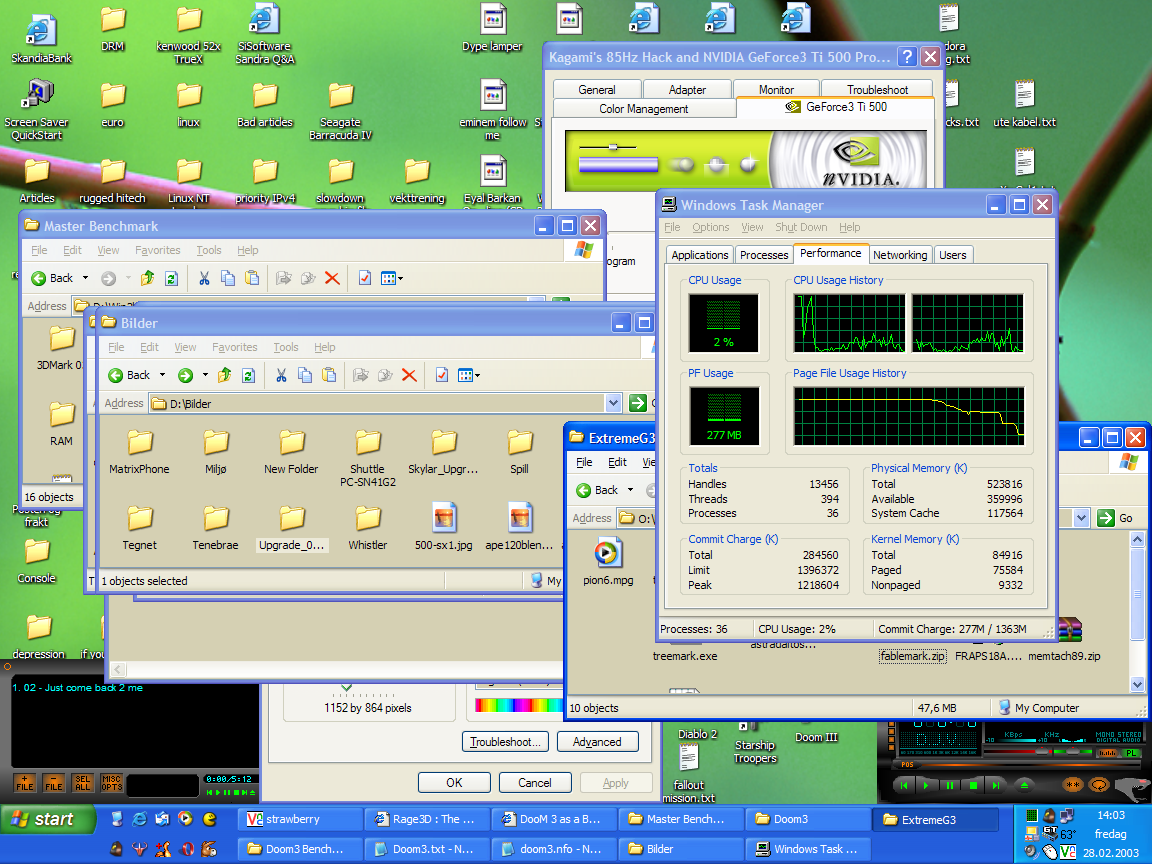Click the Properties icon in Bilder toolbar

point(442,375)
